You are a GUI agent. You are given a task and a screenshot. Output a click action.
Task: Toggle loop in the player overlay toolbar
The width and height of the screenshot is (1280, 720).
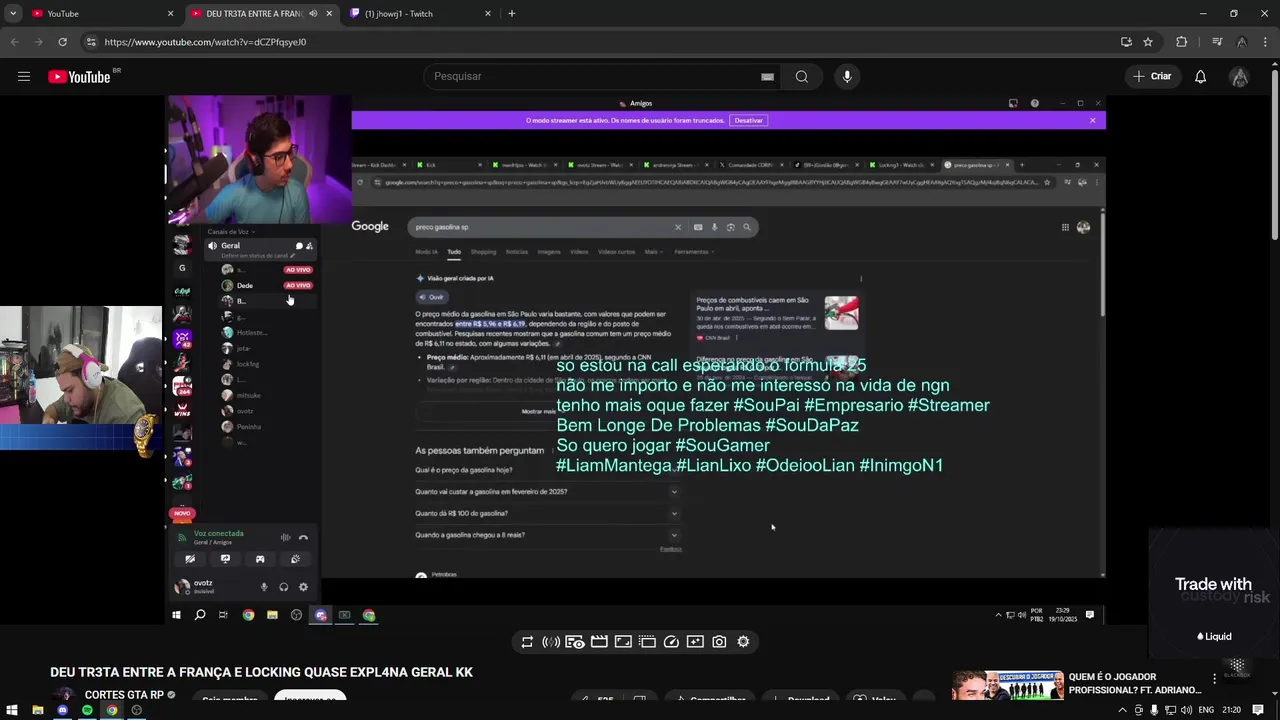(527, 642)
